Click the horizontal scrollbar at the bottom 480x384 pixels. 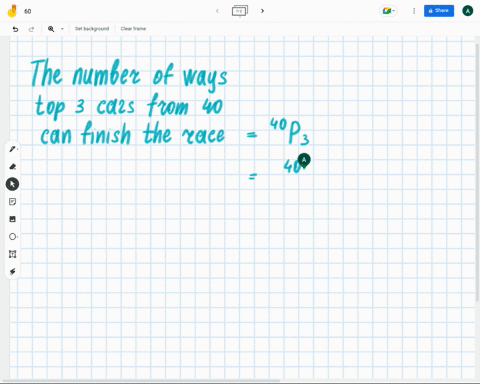click(x=142, y=380)
